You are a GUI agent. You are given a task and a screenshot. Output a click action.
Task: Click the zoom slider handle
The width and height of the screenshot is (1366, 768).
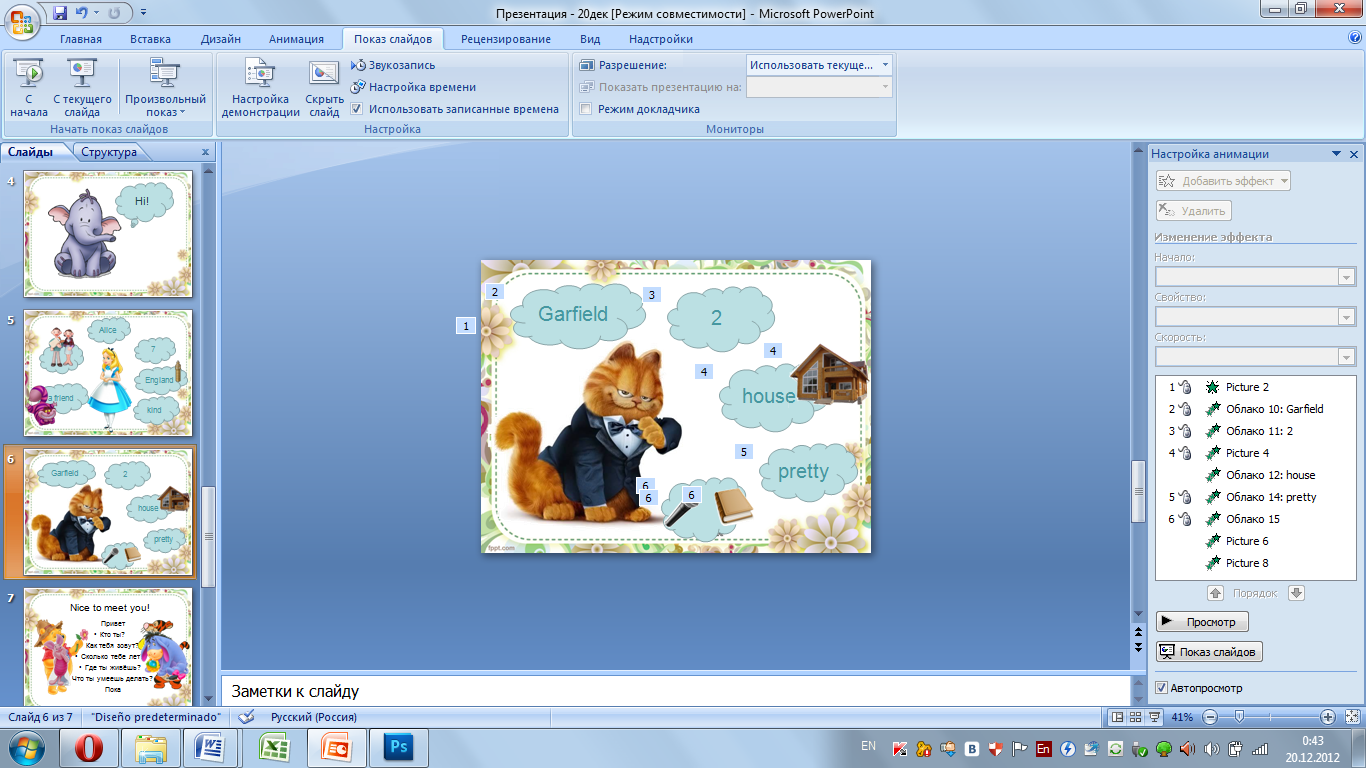[x=1239, y=717]
